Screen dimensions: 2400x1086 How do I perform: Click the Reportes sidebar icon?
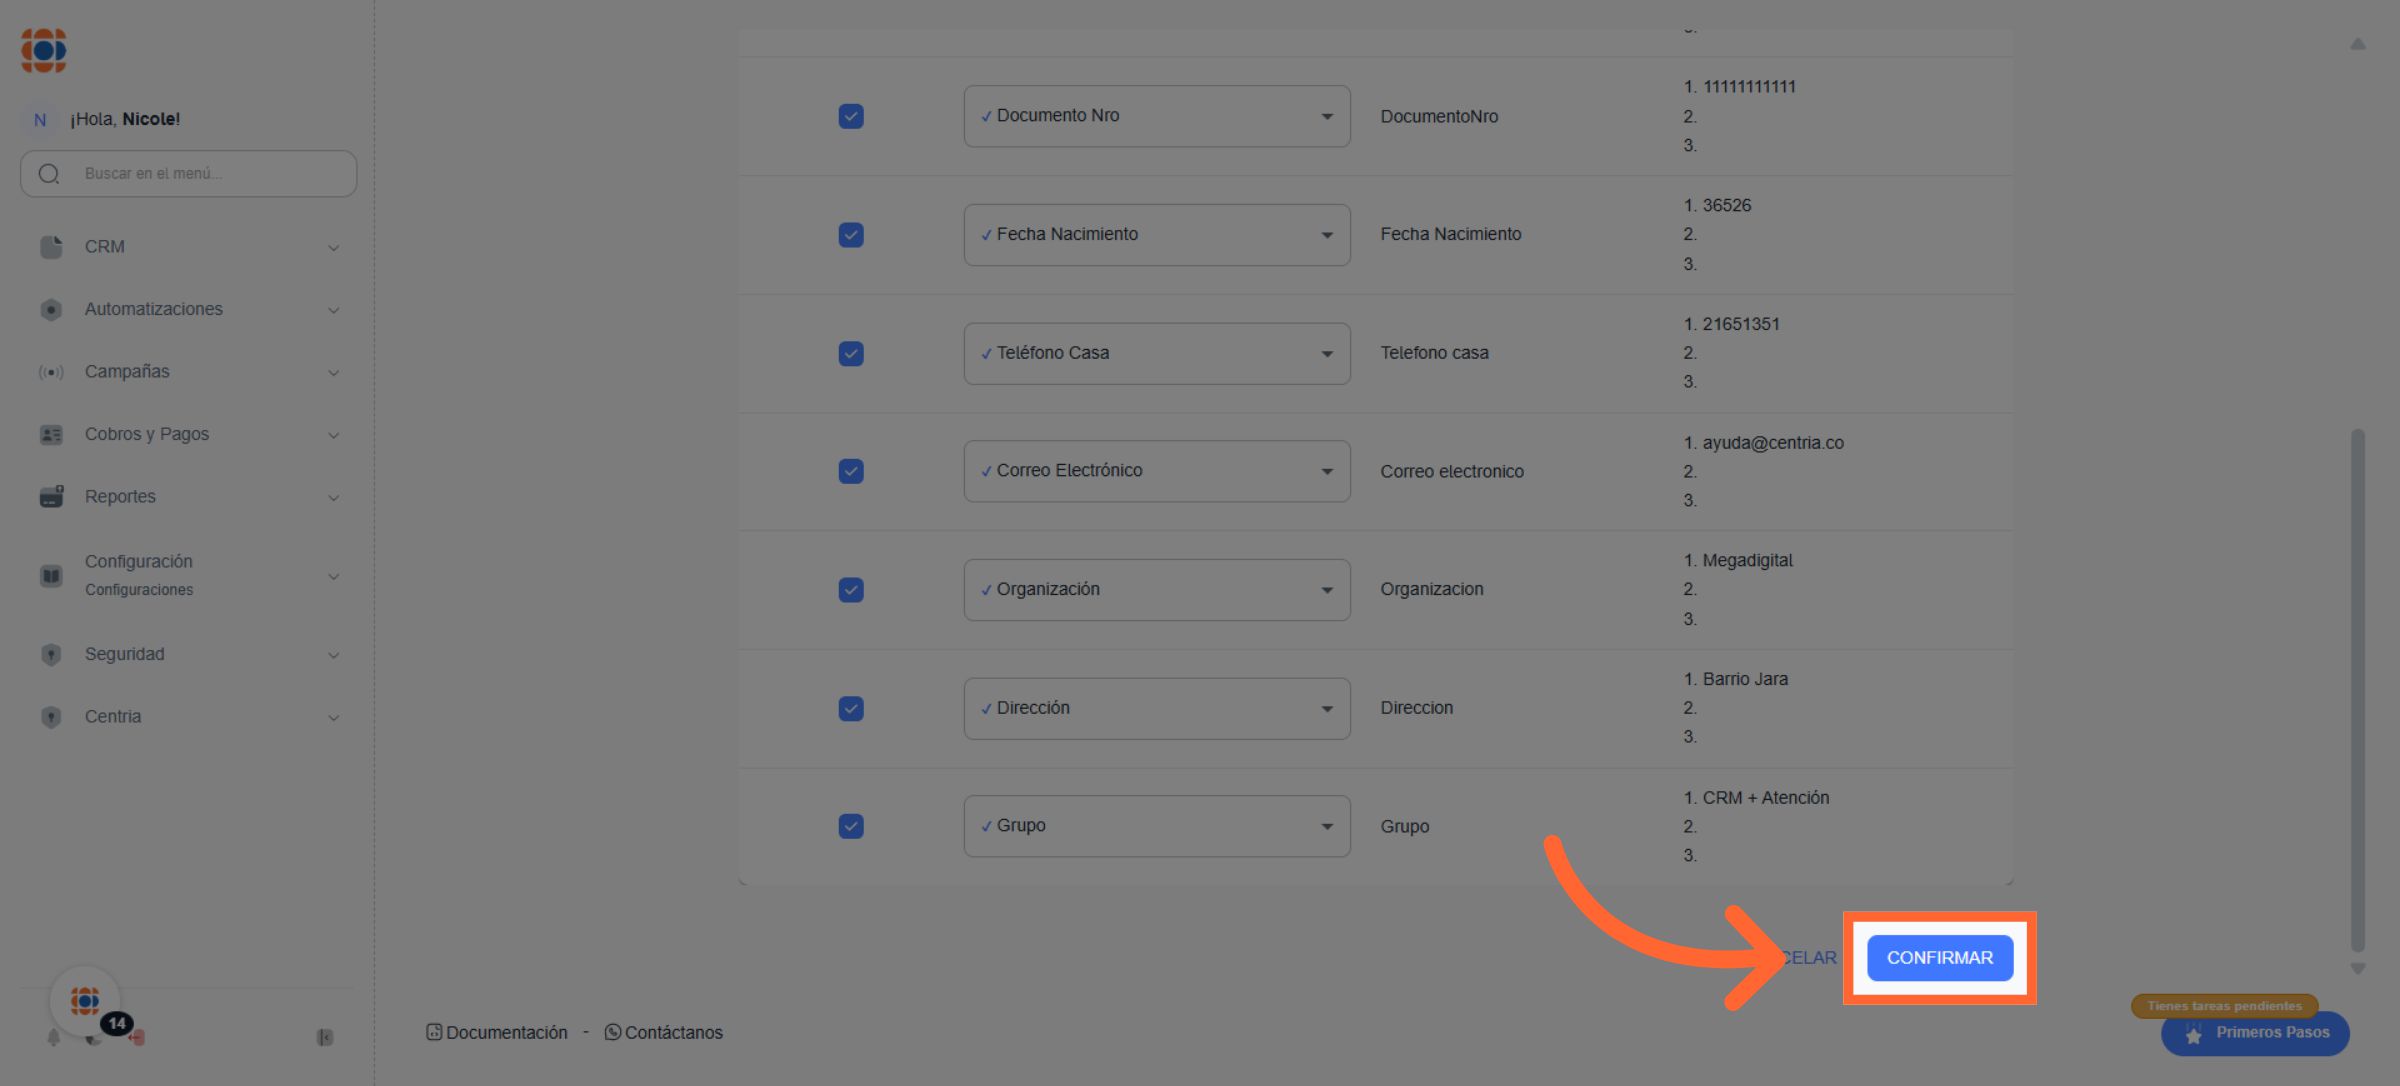point(51,496)
